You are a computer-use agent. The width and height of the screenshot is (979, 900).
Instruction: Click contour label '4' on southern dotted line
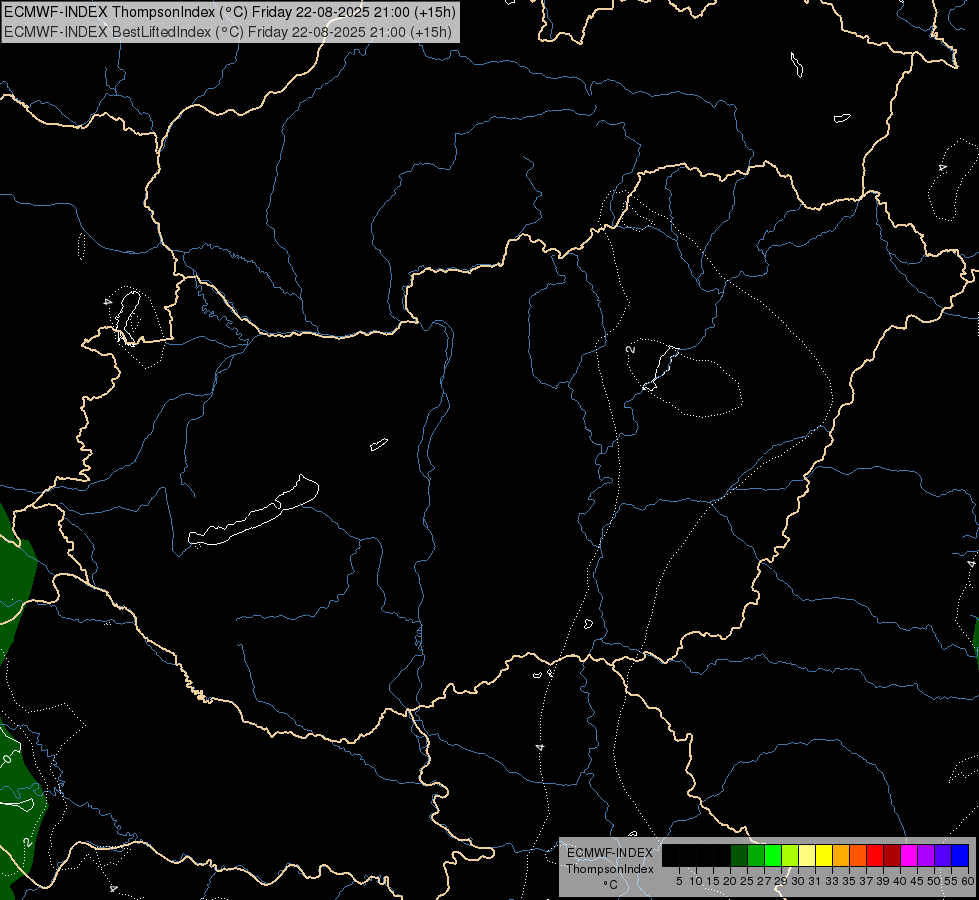[x=540, y=747]
